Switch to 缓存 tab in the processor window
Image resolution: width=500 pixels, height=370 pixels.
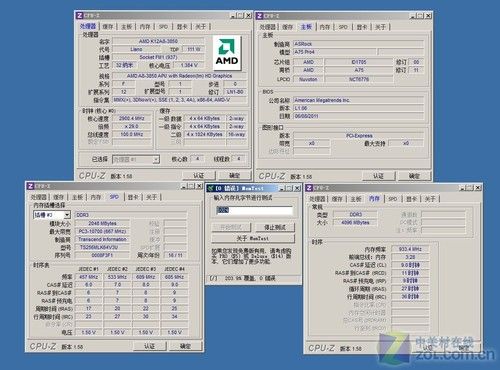coord(108,27)
